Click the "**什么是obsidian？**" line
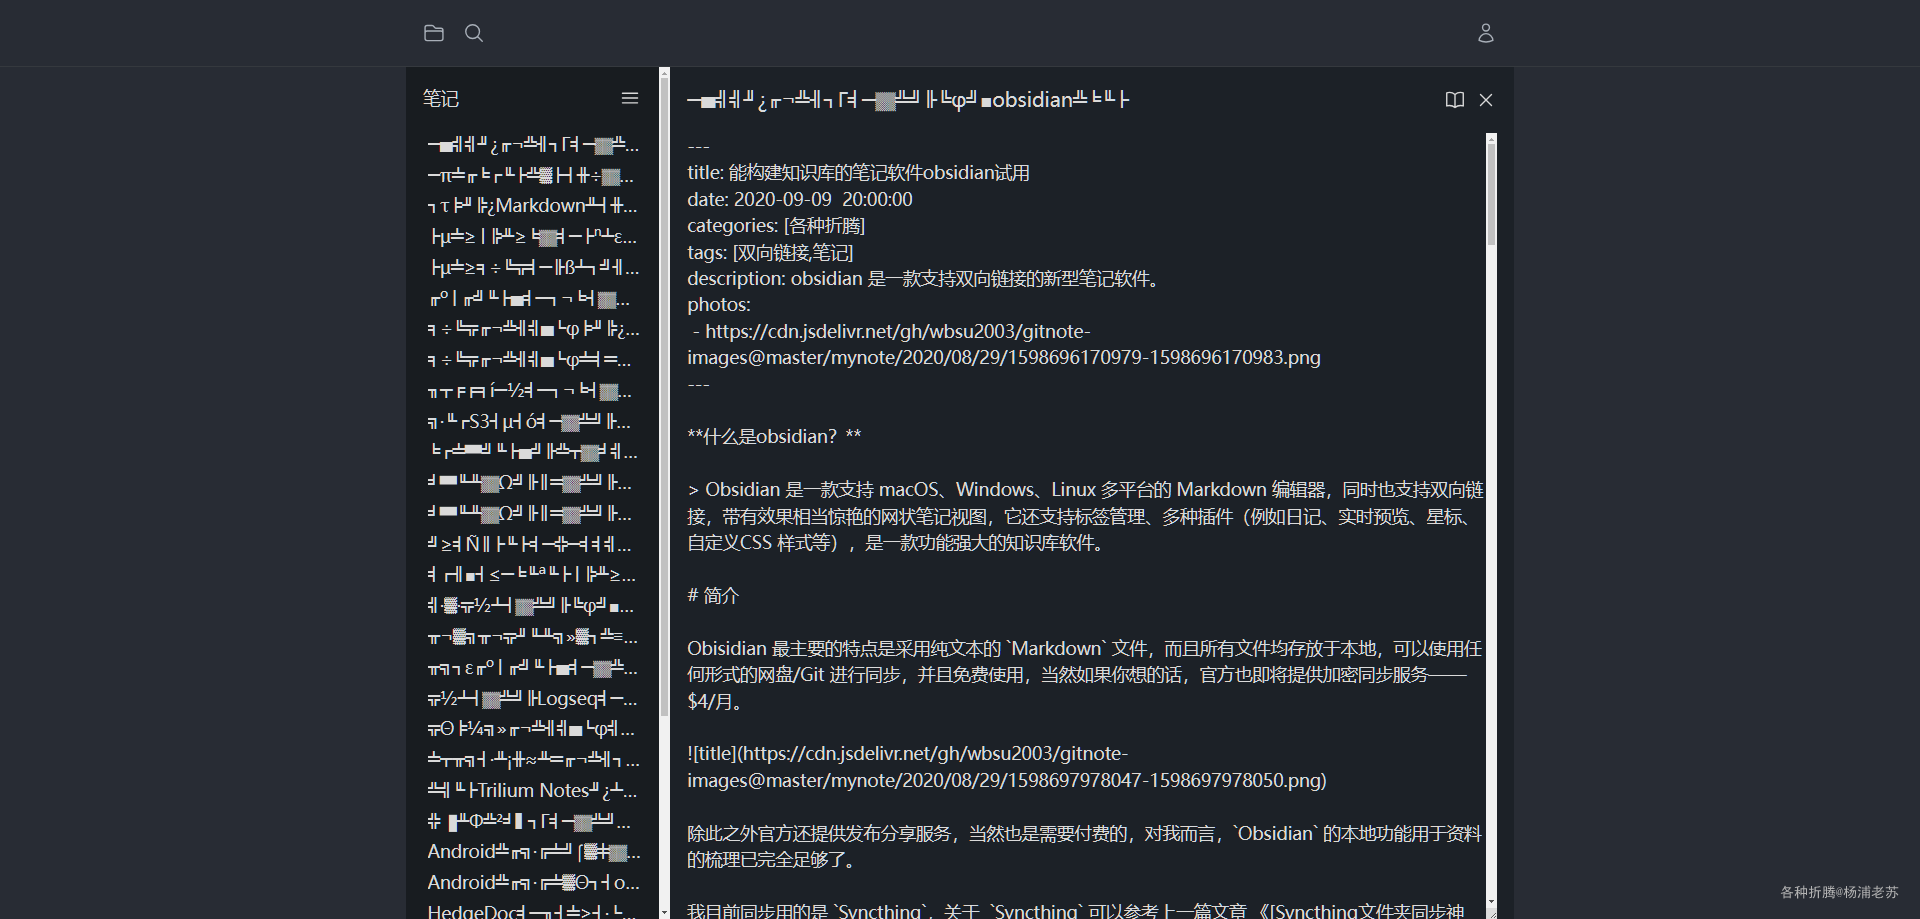 [x=774, y=437]
